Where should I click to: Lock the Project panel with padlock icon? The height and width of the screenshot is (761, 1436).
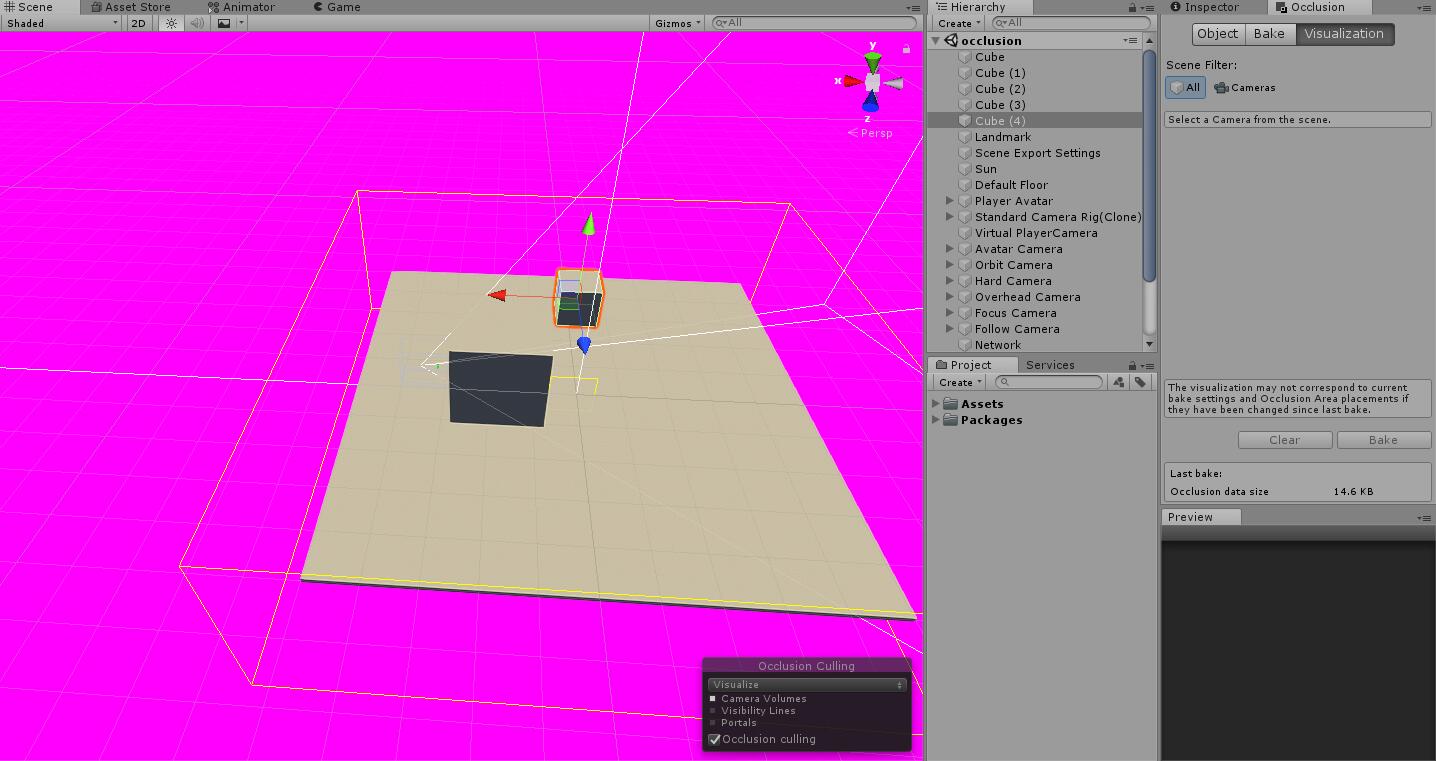coord(1132,365)
